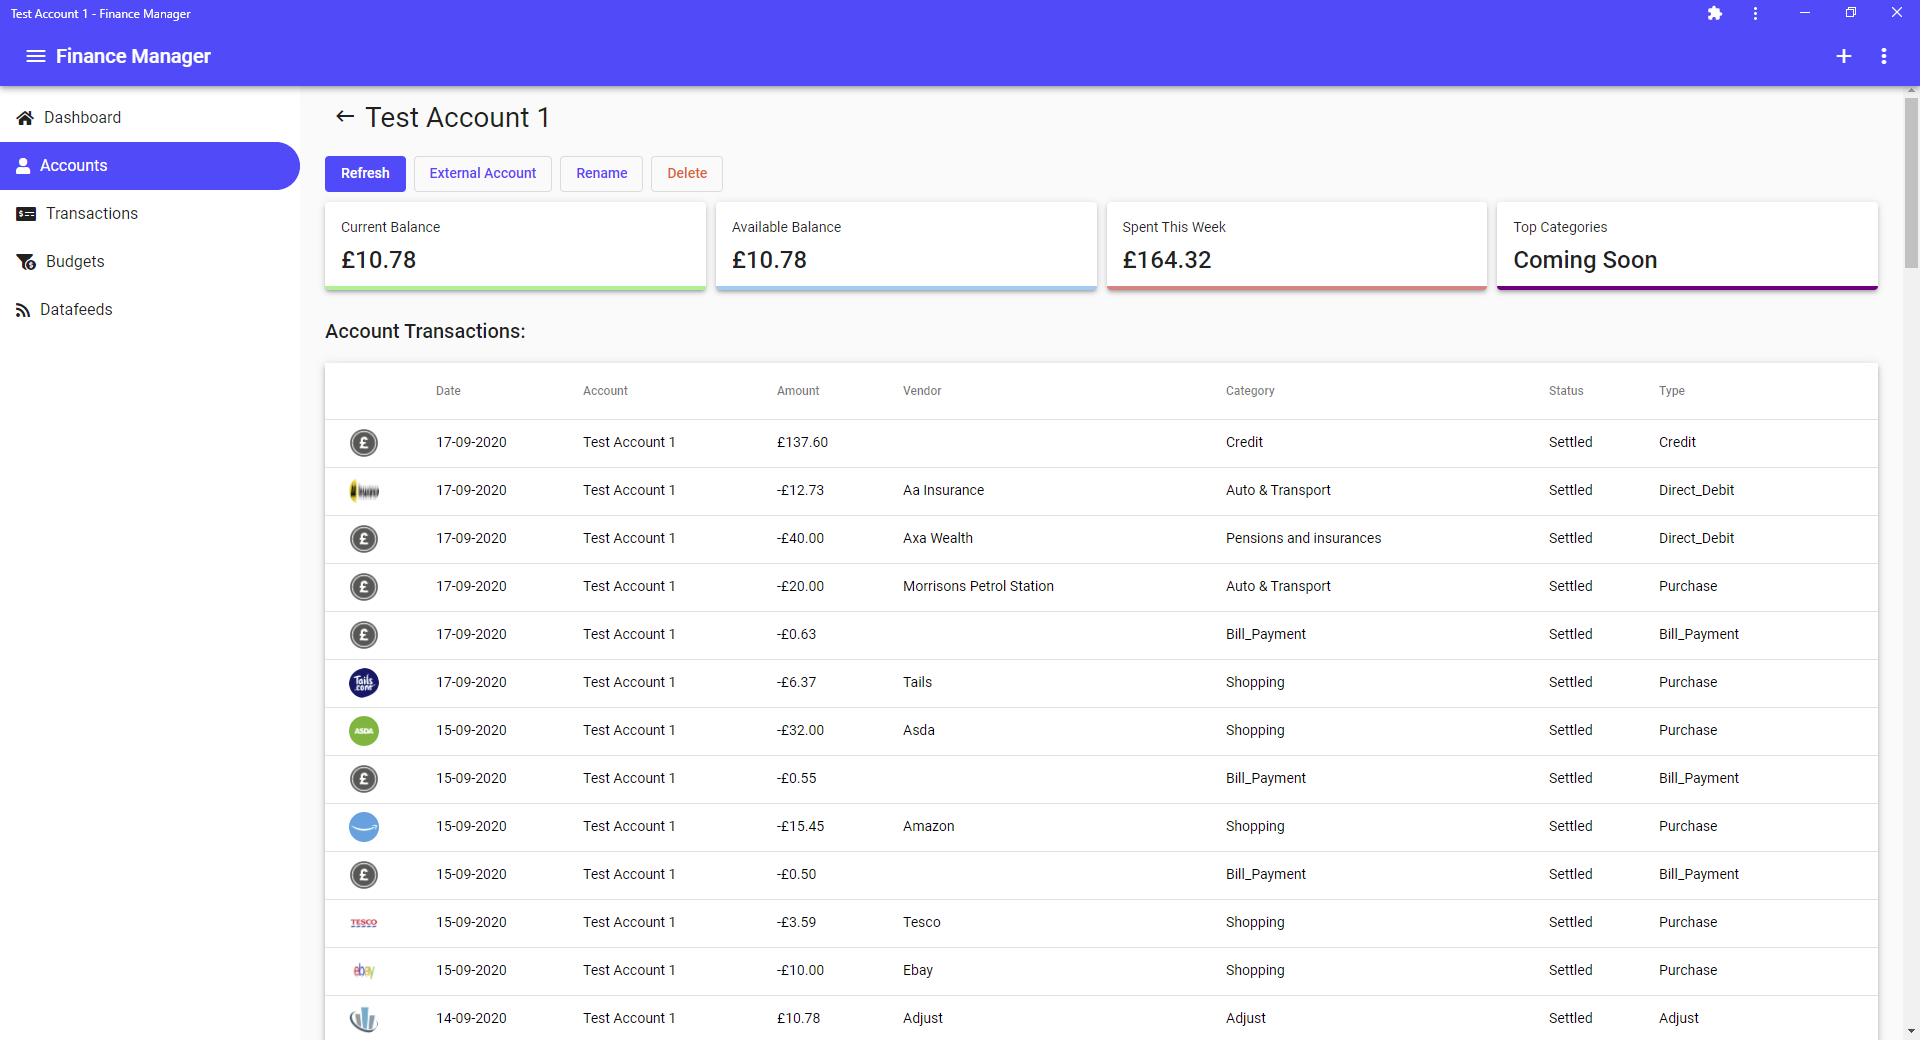Open Transactions from the sidebar
Image resolution: width=1920 pixels, height=1040 pixels.
(x=91, y=214)
